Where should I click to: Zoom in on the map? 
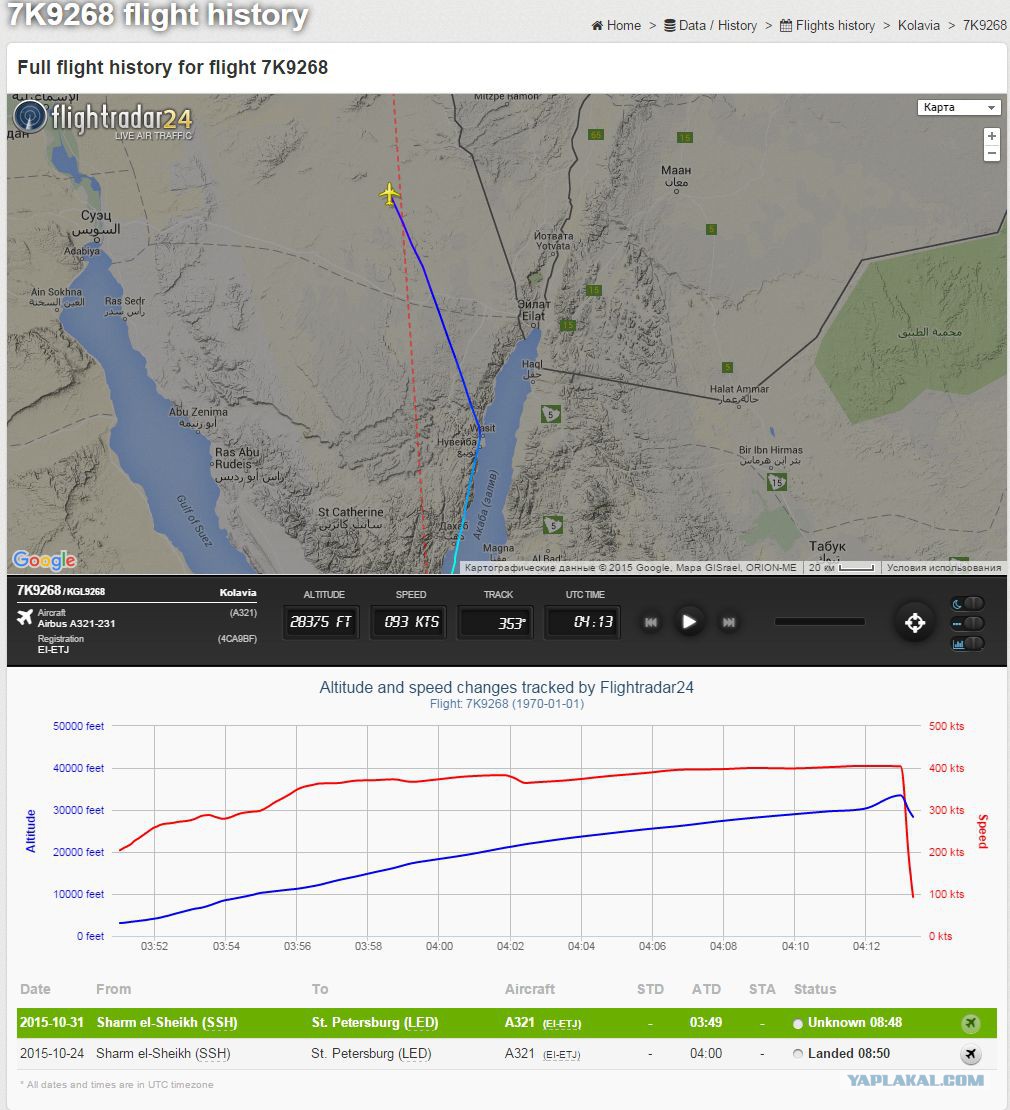[x=992, y=136]
